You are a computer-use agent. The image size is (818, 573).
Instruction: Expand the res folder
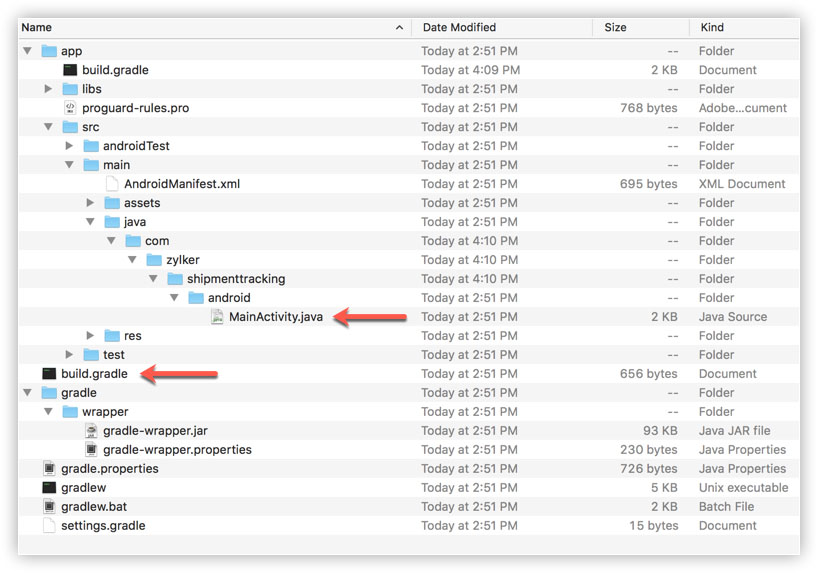point(90,336)
